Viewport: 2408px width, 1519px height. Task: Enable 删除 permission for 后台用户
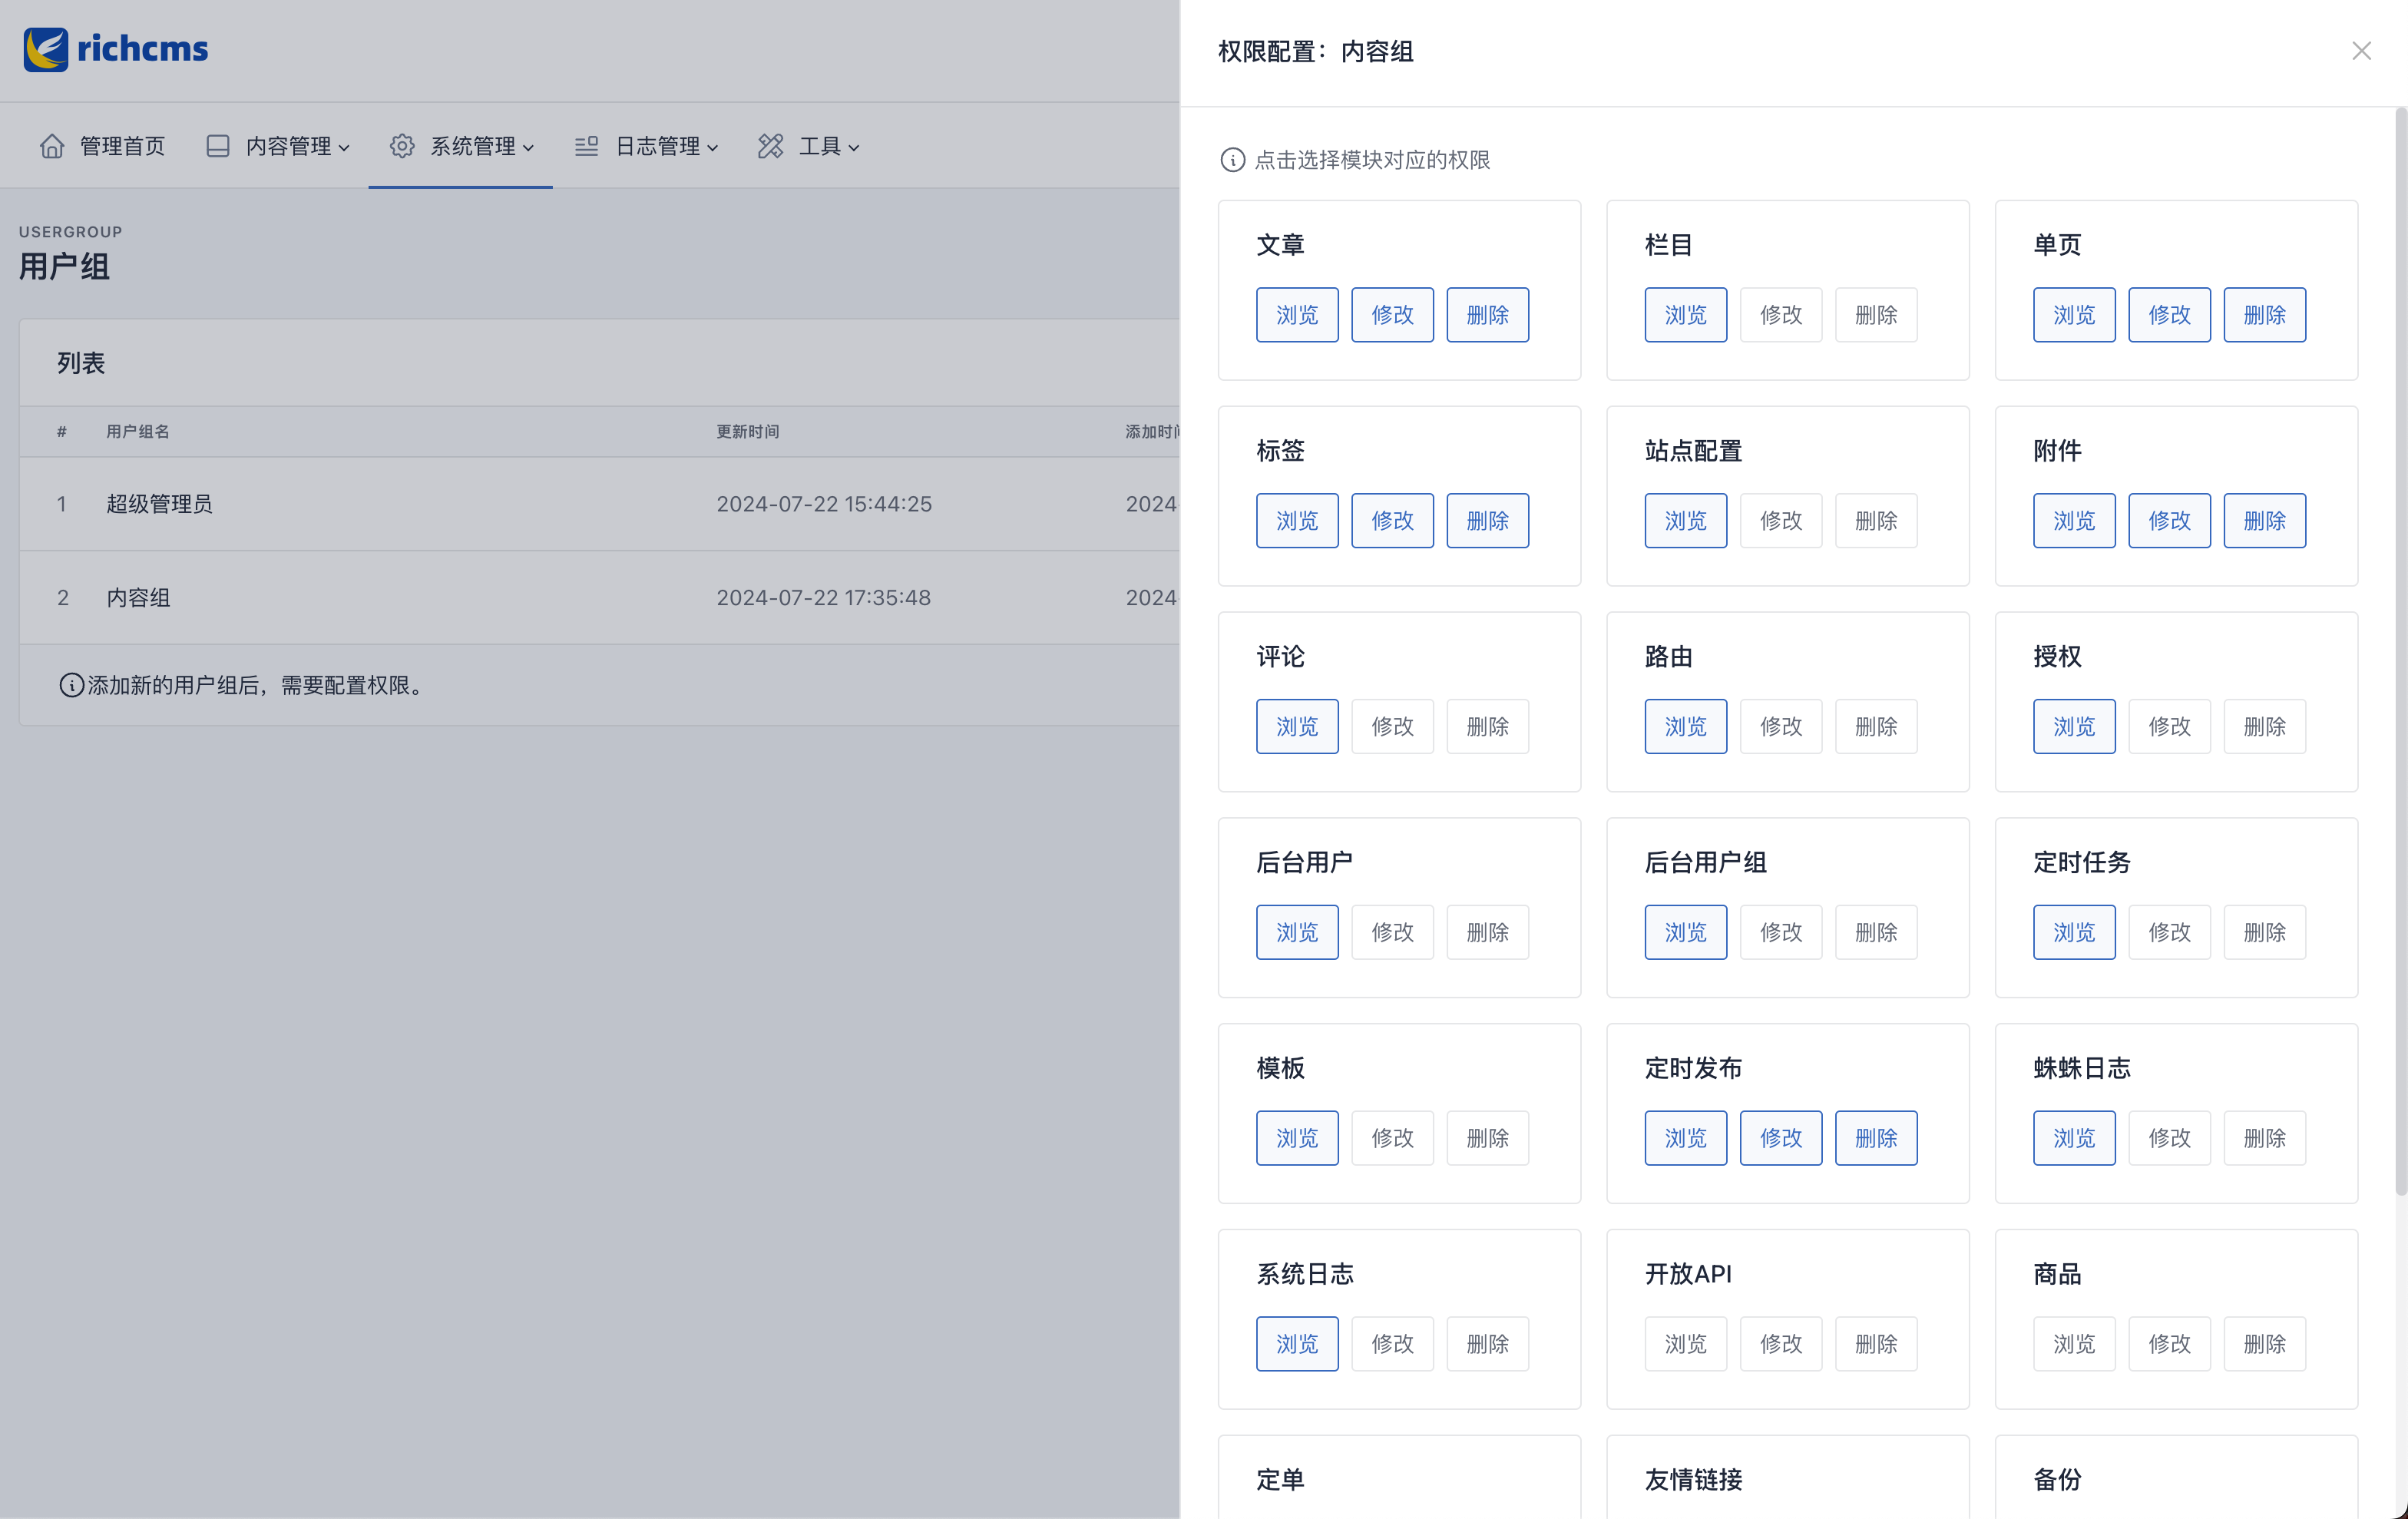point(1487,933)
